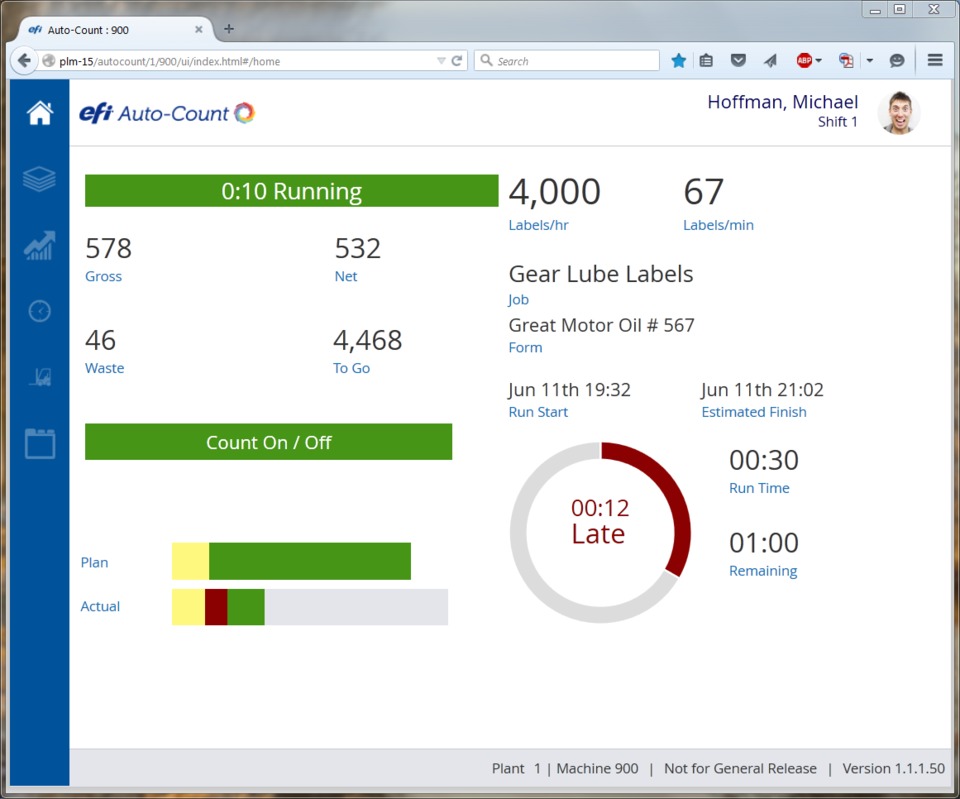Click the 578 gross count value
The width and height of the screenshot is (960, 799).
tap(108, 249)
